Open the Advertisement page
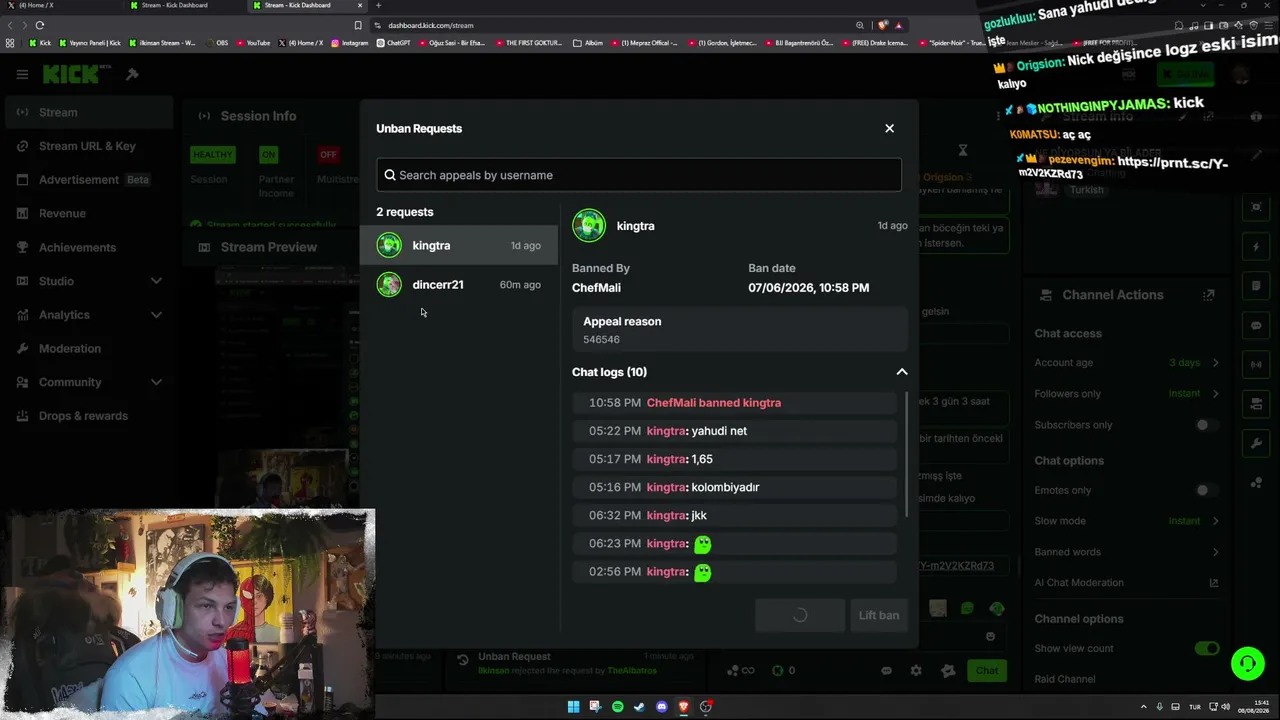 [88, 180]
